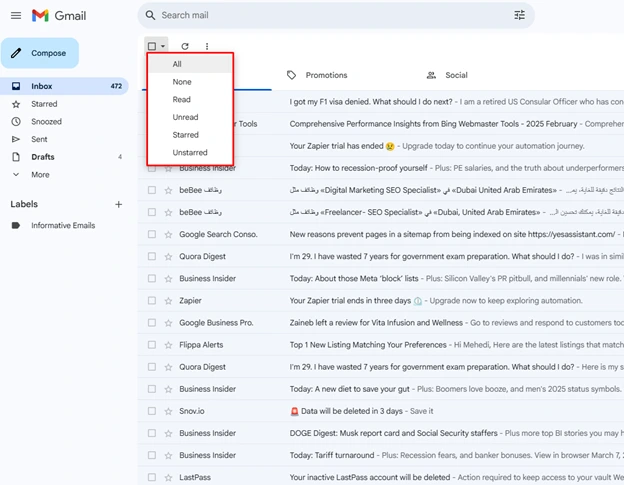The width and height of the screenshot is (624, 485).
Task: Show search options filter icon
Action: tap(519, 15)
